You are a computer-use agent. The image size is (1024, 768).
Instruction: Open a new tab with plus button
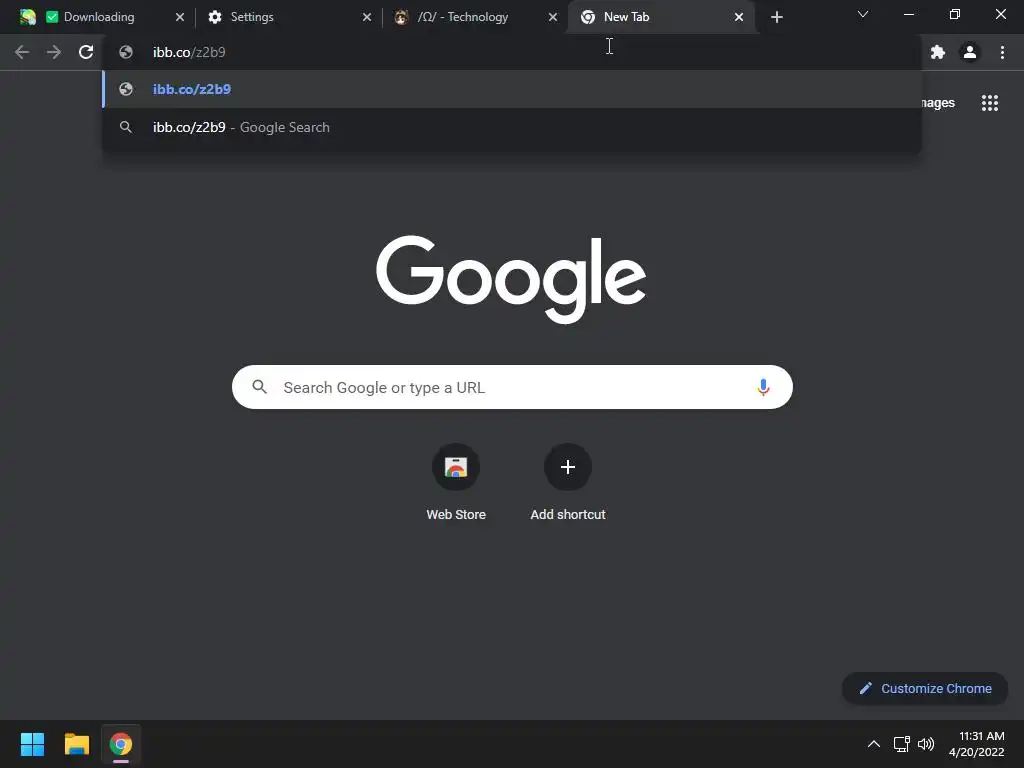(776, 17)
